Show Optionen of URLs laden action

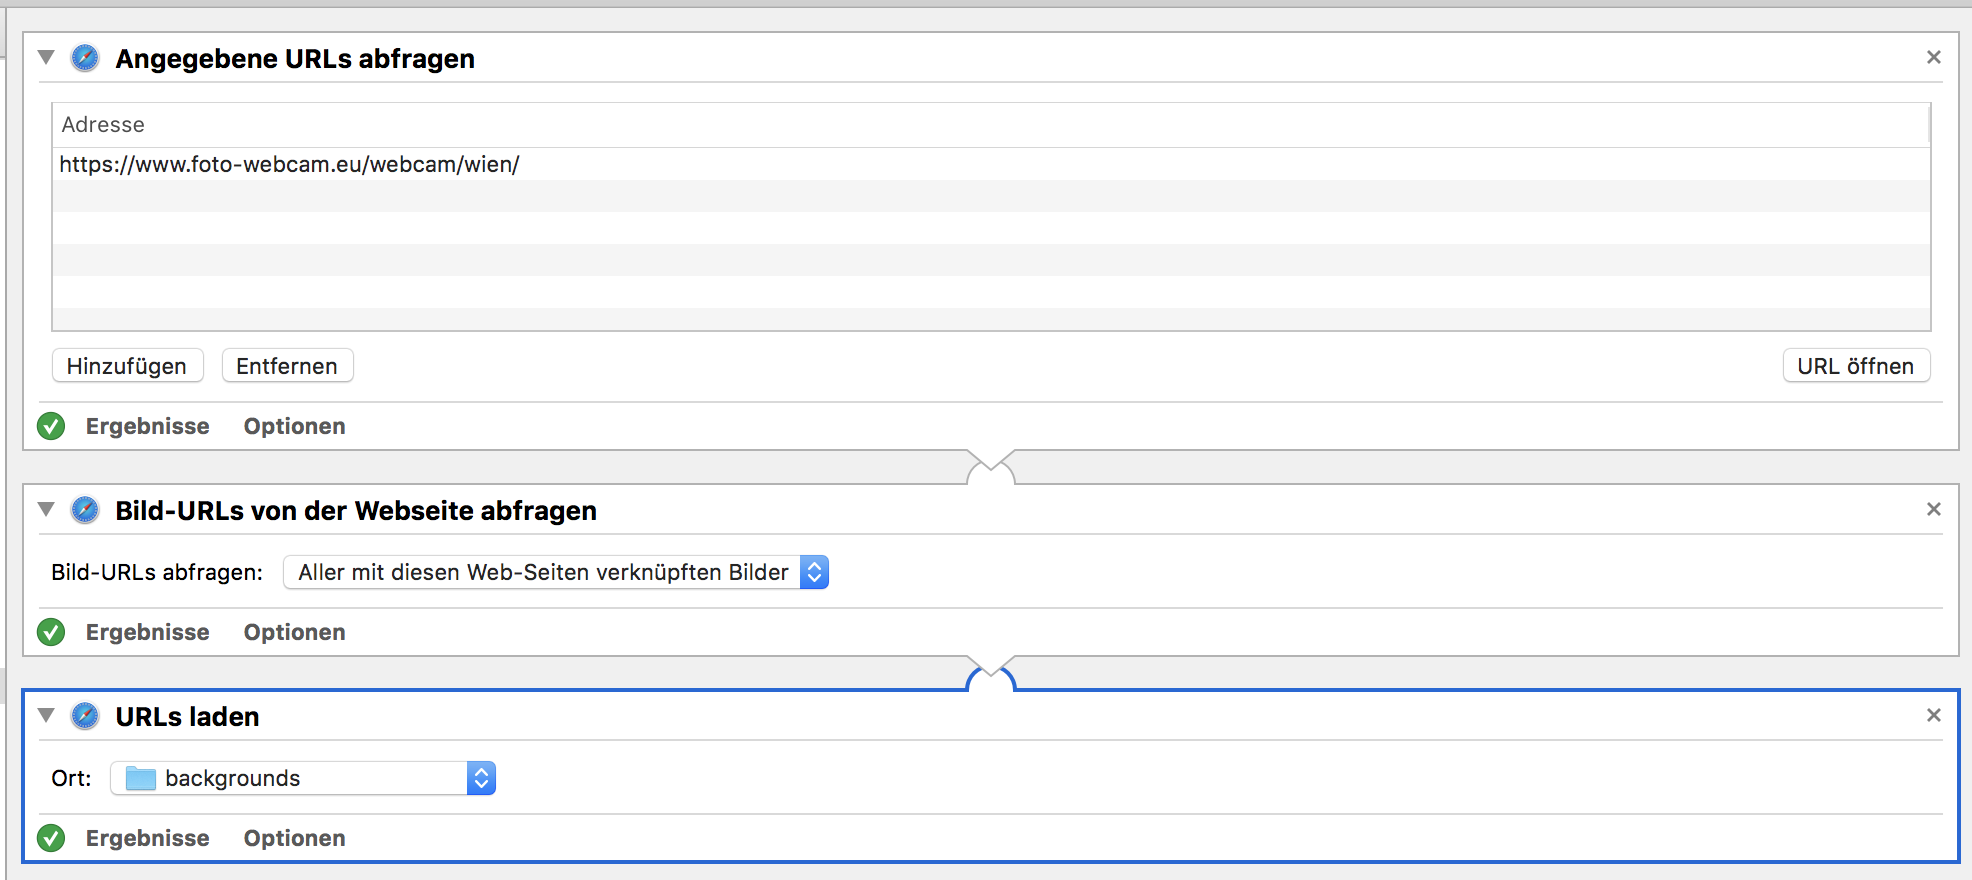294,838
